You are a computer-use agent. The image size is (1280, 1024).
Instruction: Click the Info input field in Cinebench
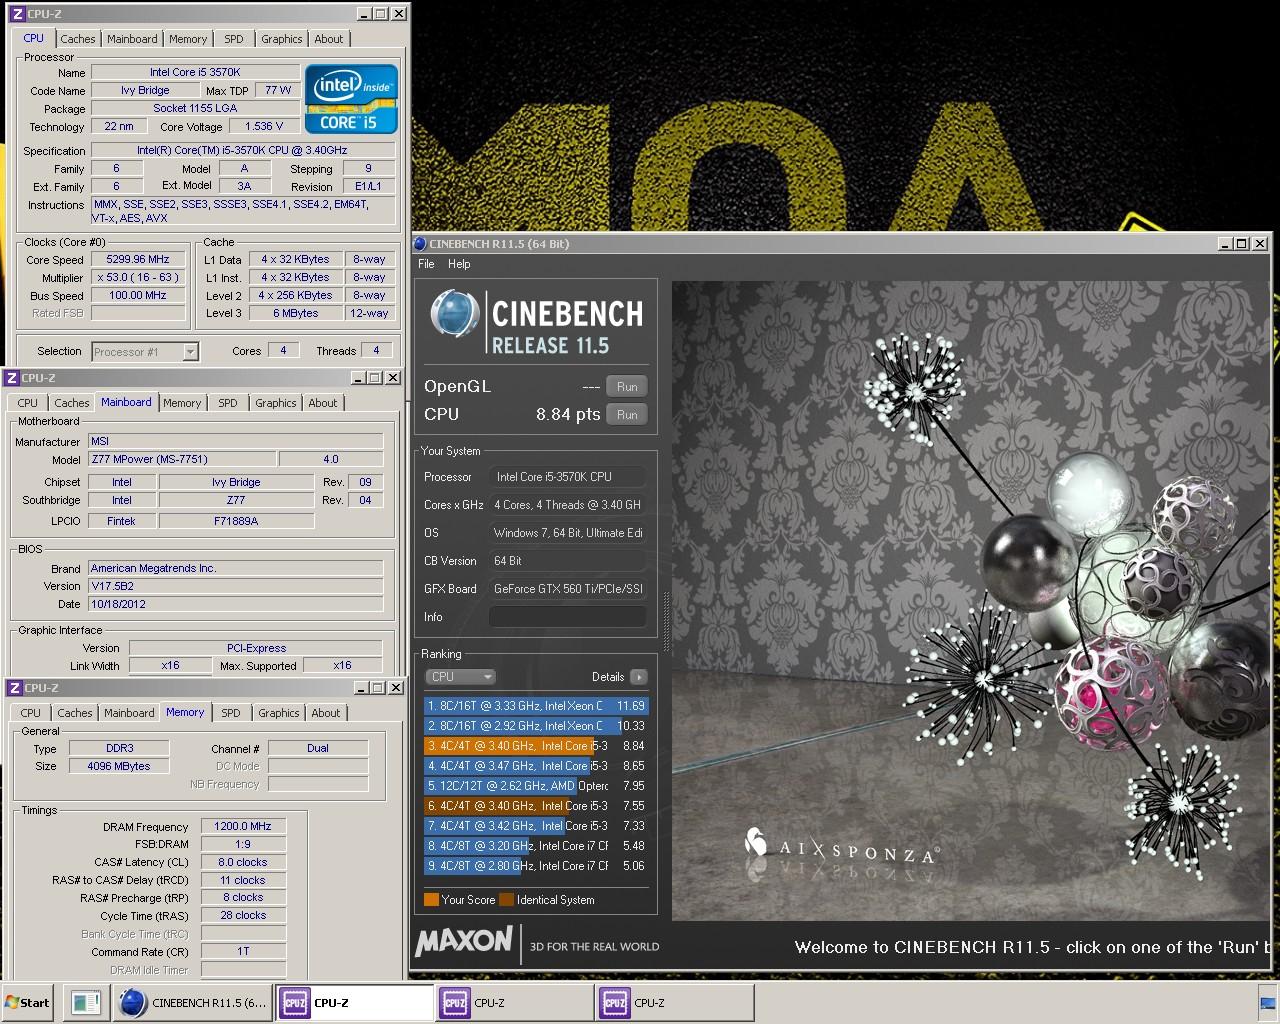567,617
